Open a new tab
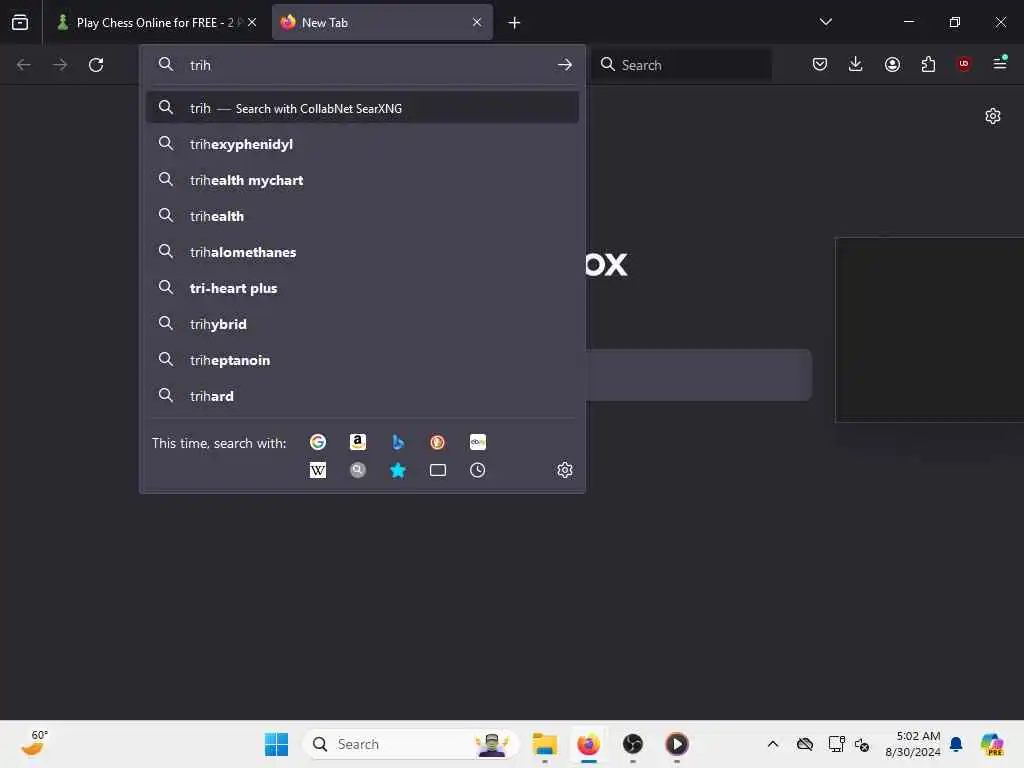 tap(515, 23)
